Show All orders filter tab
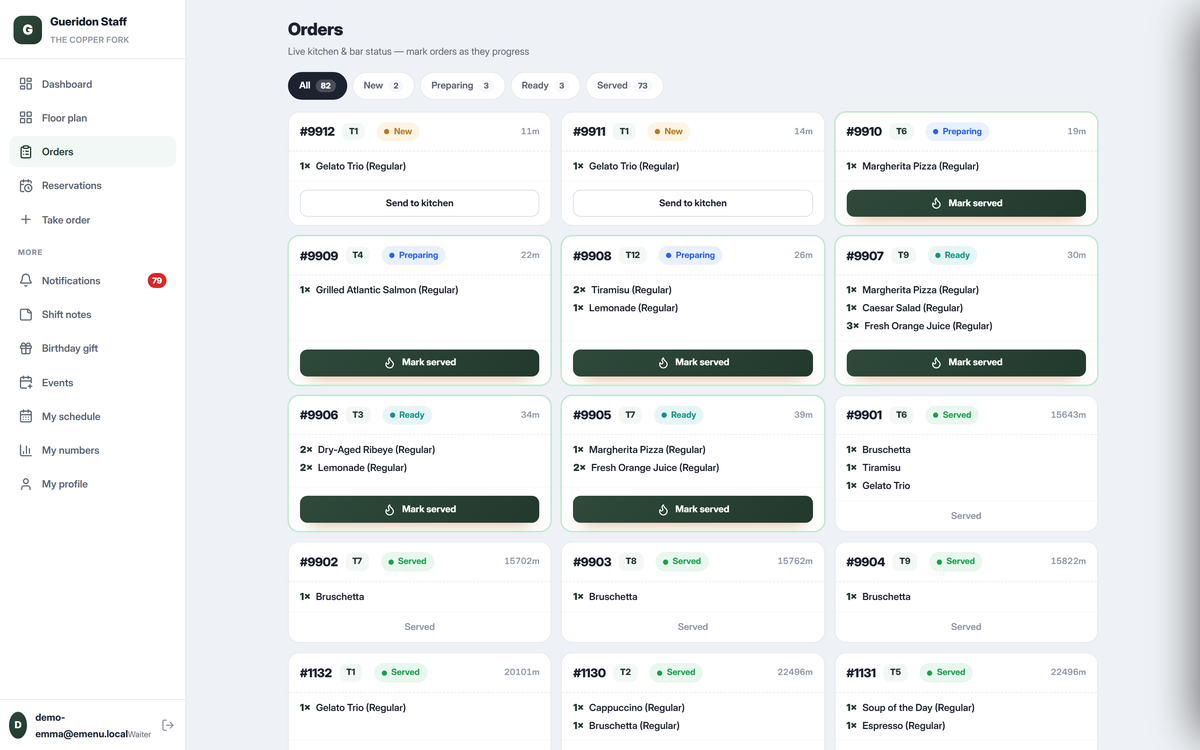Viewport: 1200px width, 750px height. pos(317,86)
